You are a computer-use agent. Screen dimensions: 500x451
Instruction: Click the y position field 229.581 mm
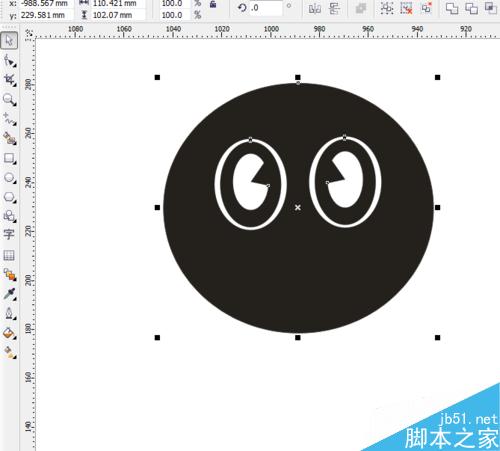point(45,15)
